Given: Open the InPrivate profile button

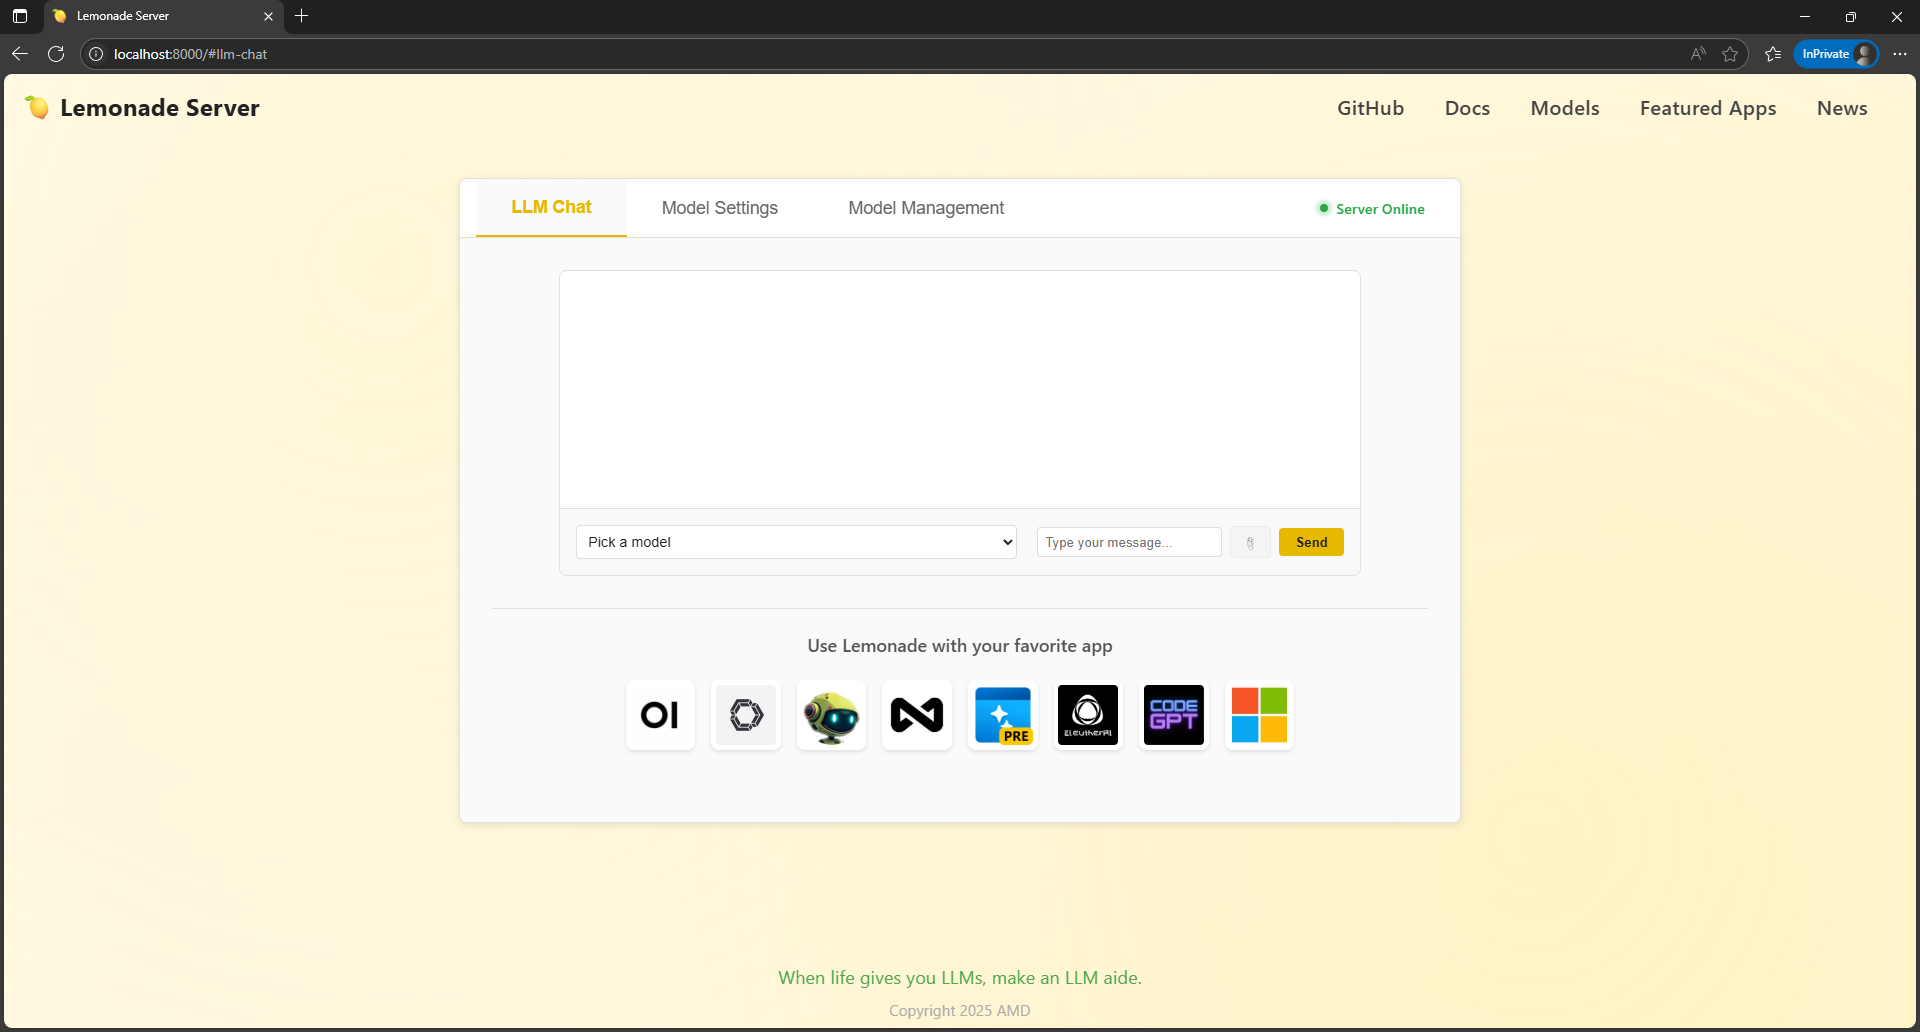Looking at the screenshot, I should (1836, 54).
